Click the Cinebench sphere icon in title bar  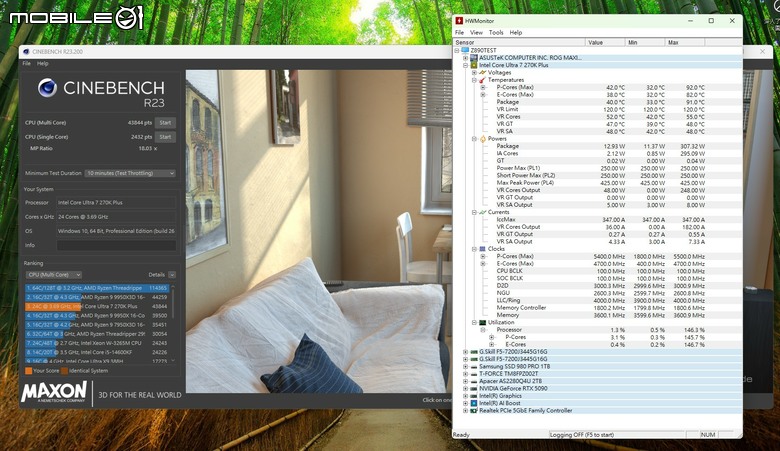click(x=26, y=52)
